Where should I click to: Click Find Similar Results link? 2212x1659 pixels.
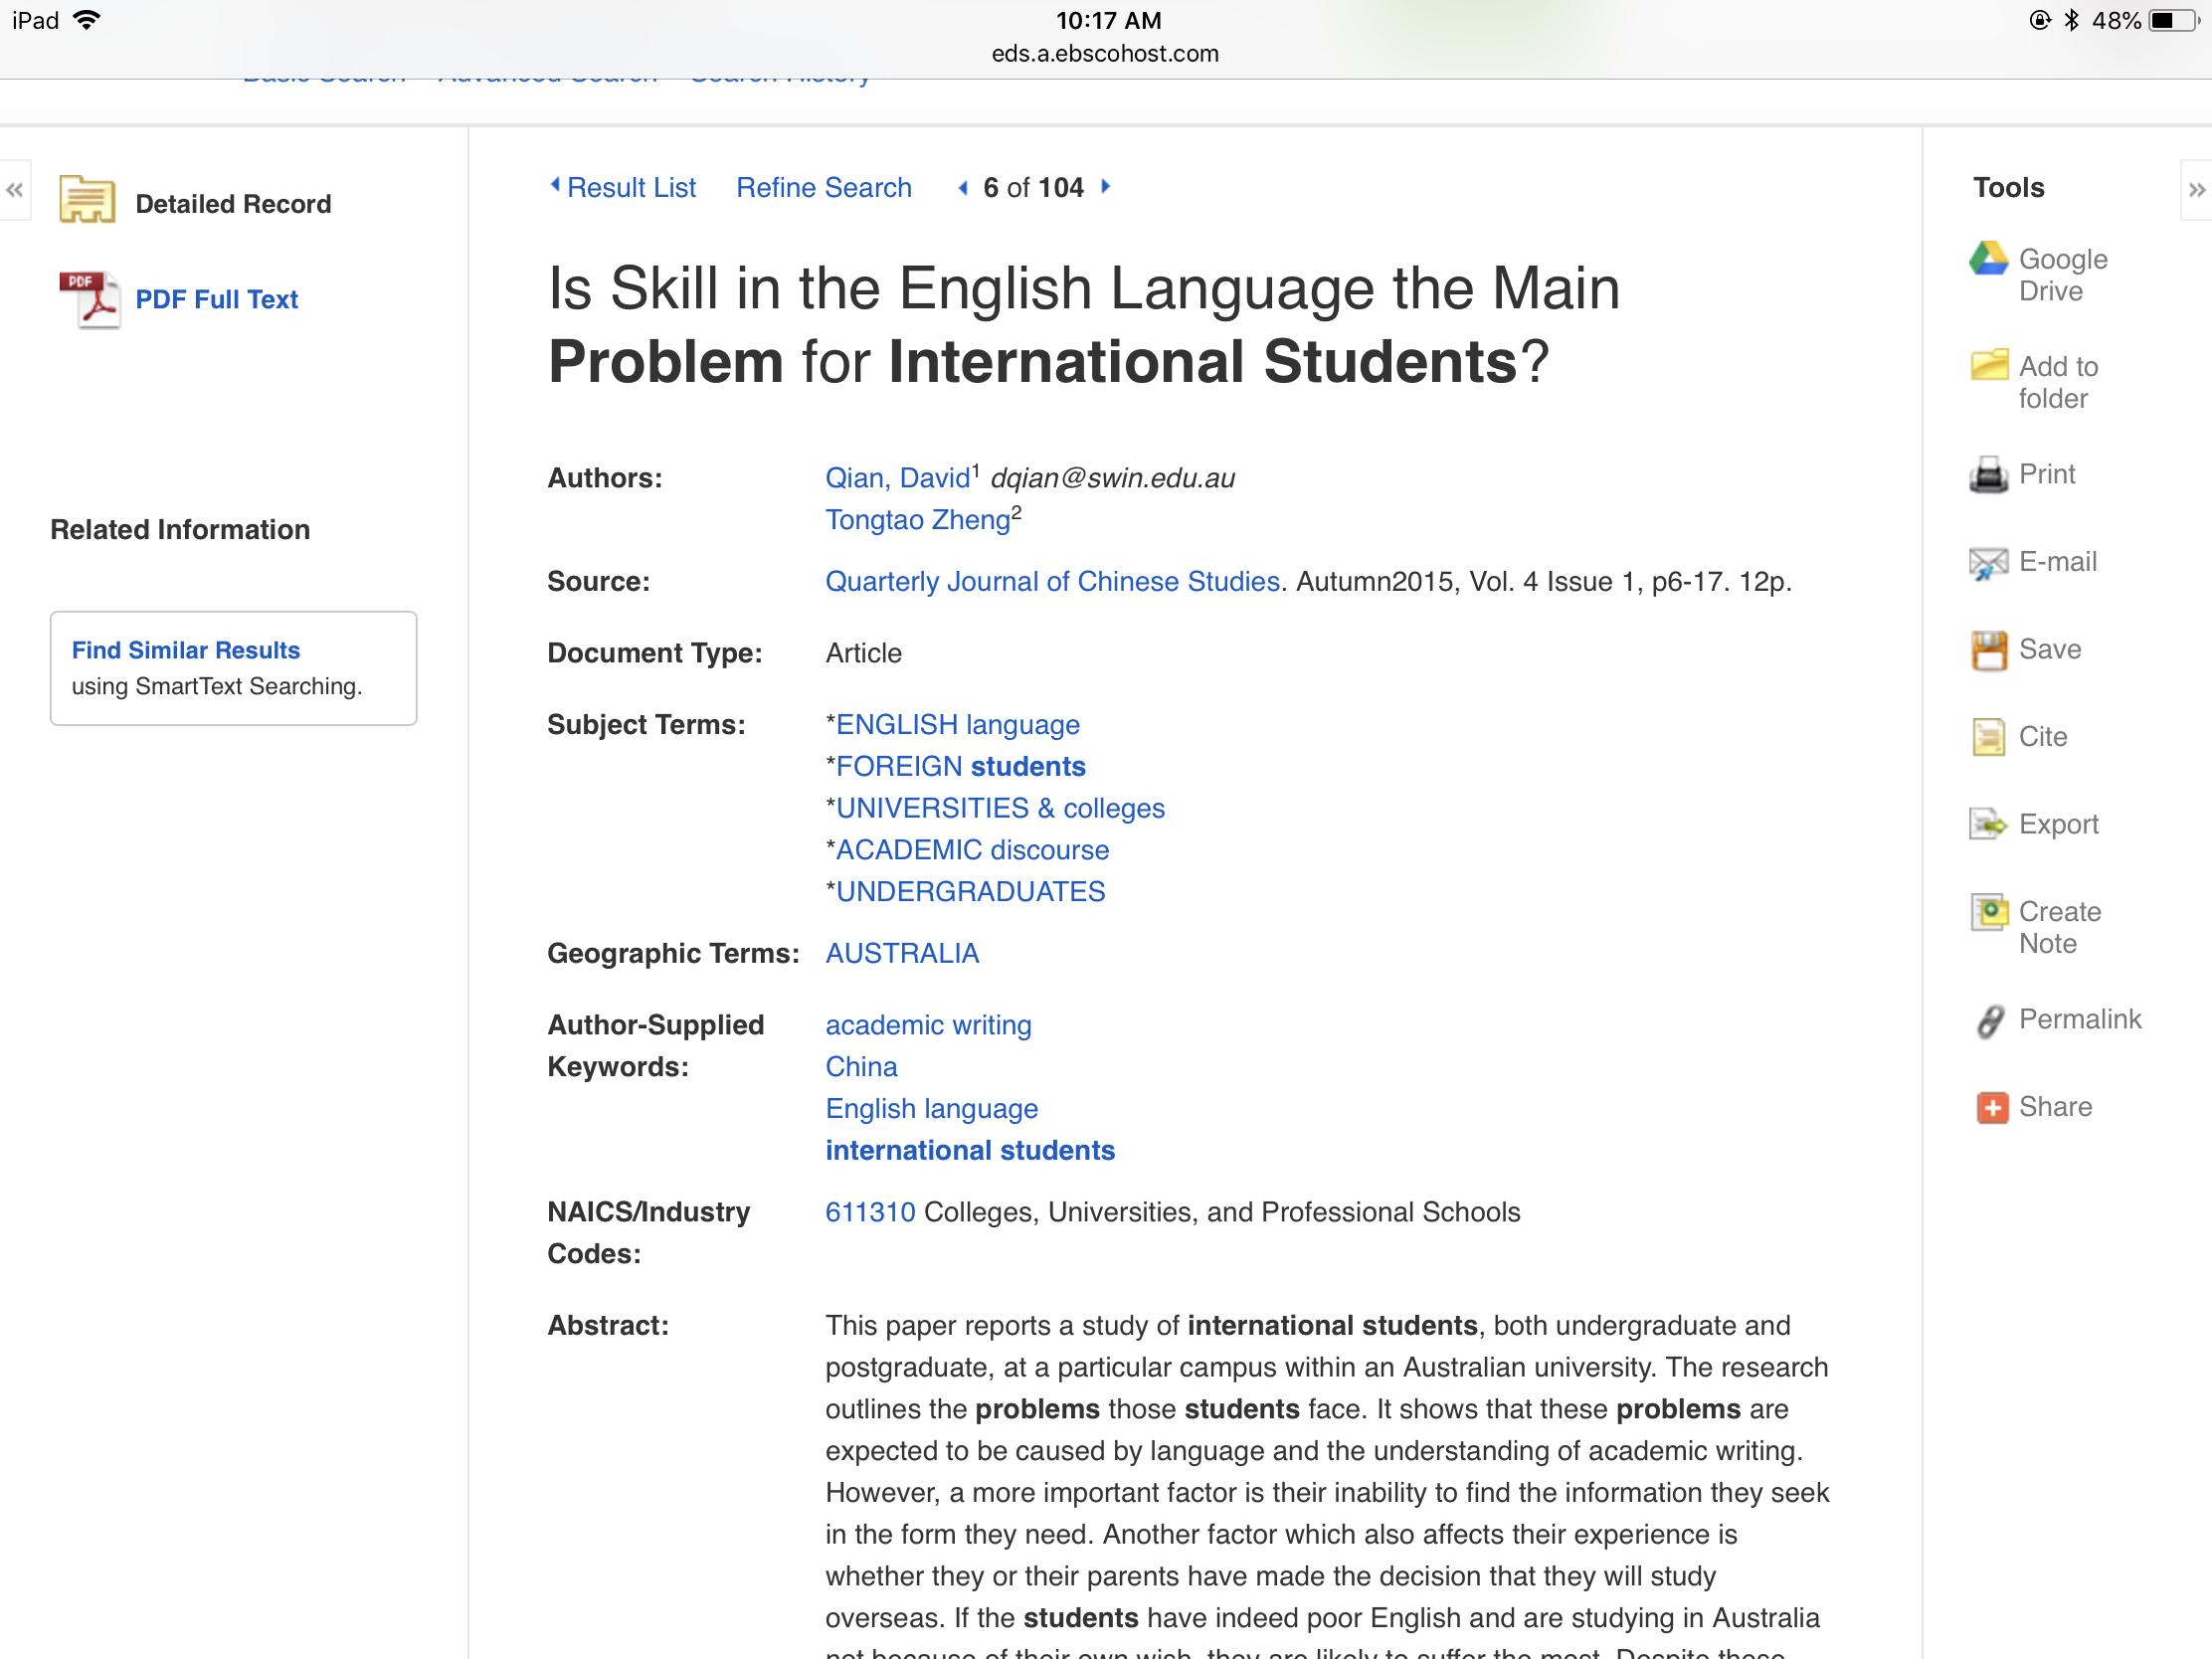point(186,650)
